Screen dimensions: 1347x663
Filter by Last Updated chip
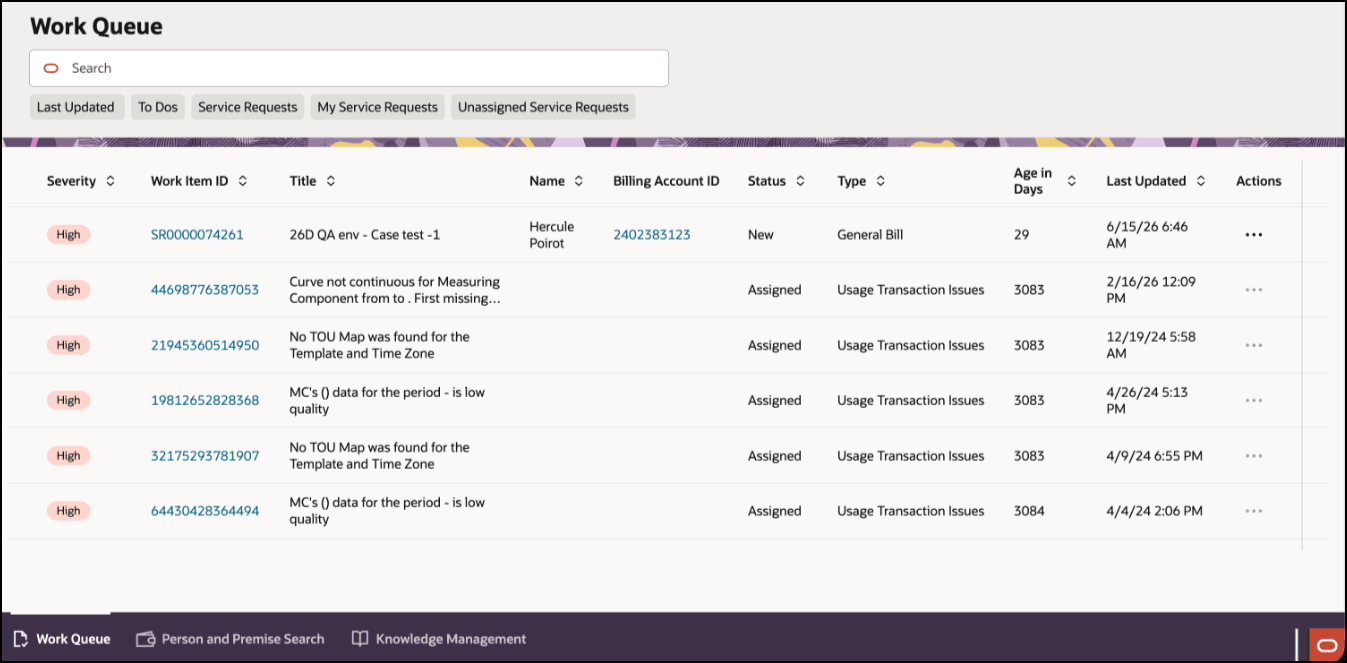pos(76,107)
